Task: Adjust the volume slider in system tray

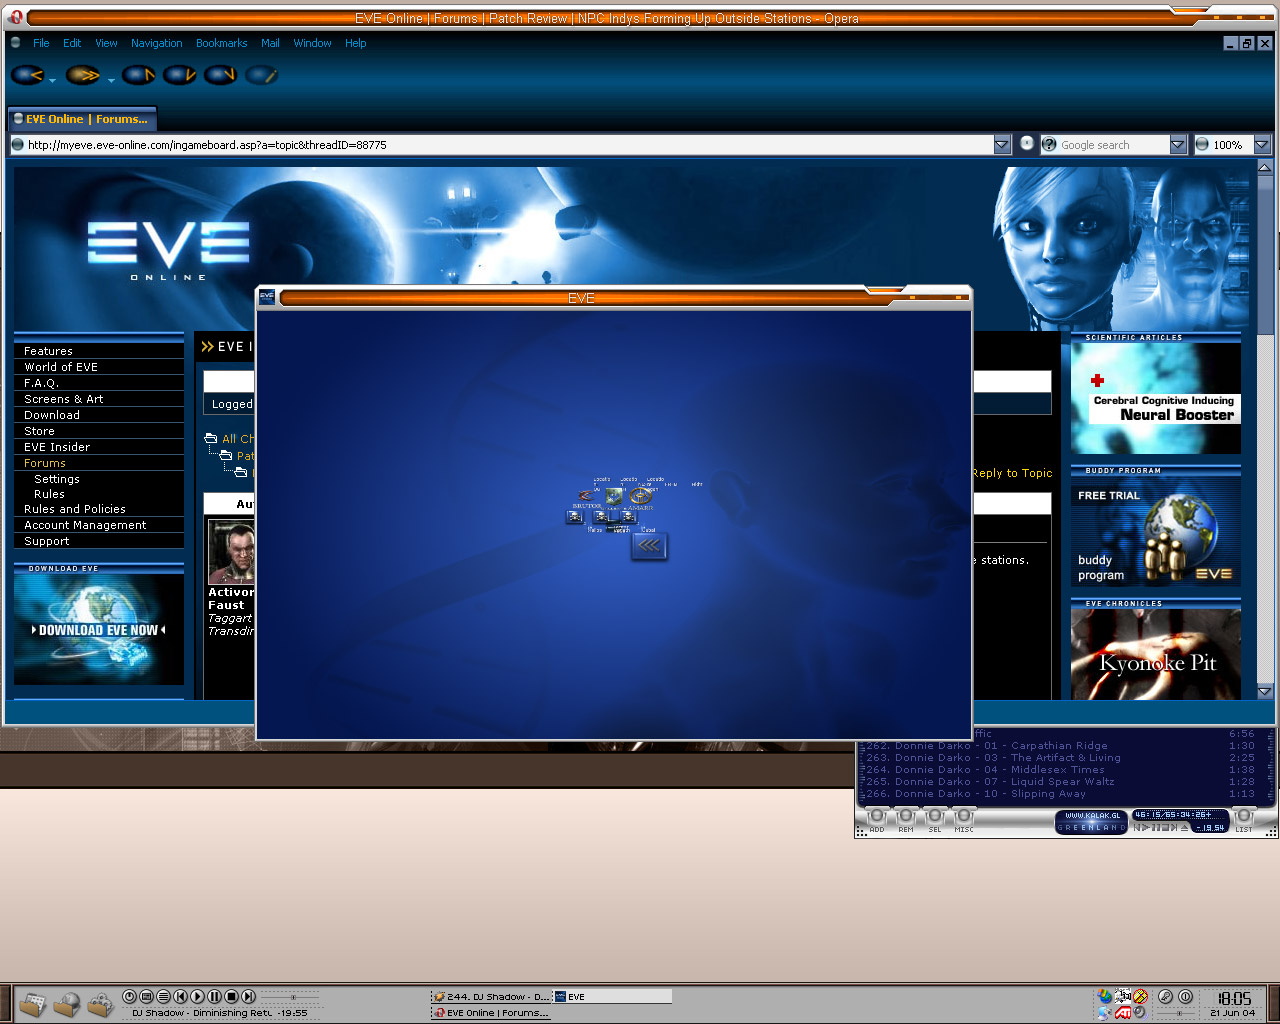Action: [x=1179, y=1013]
